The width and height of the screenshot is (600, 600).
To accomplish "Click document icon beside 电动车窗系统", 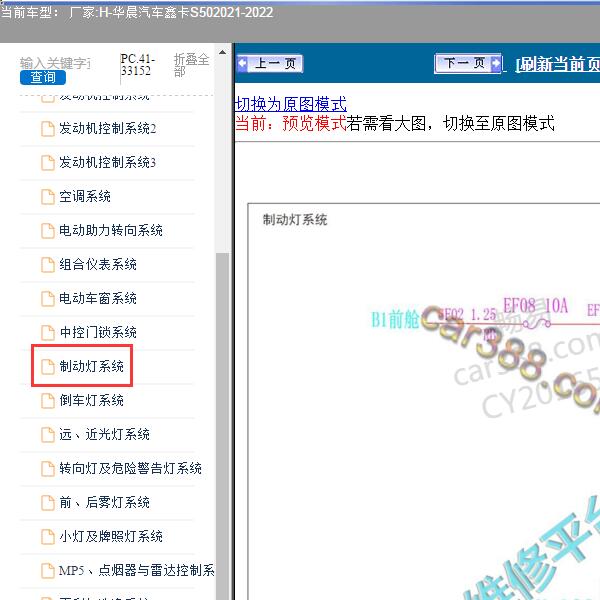I will (48, 298).
